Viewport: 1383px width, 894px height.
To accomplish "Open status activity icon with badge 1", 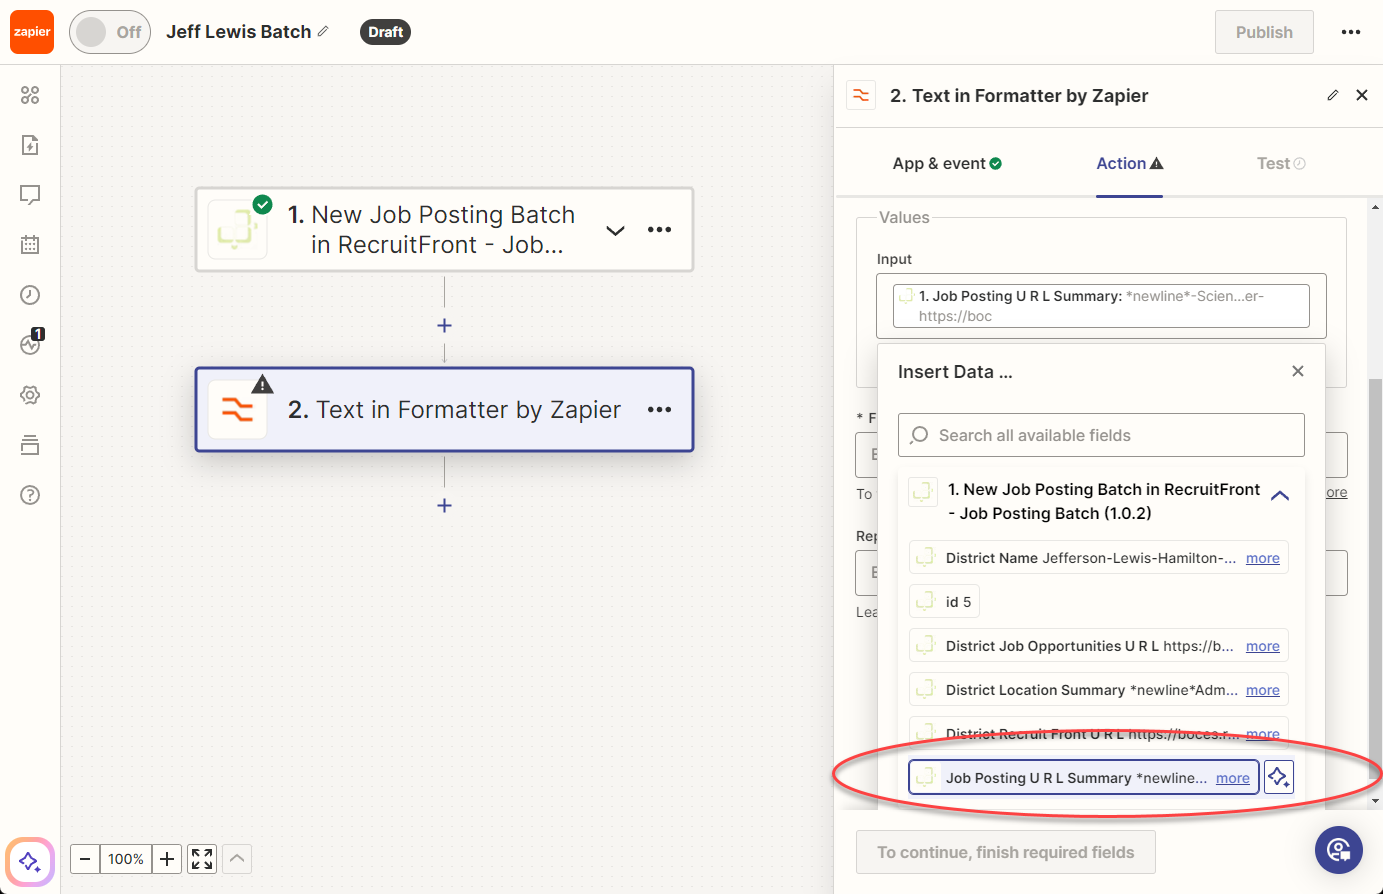I will pyautogui.click(x=31, y=343).
